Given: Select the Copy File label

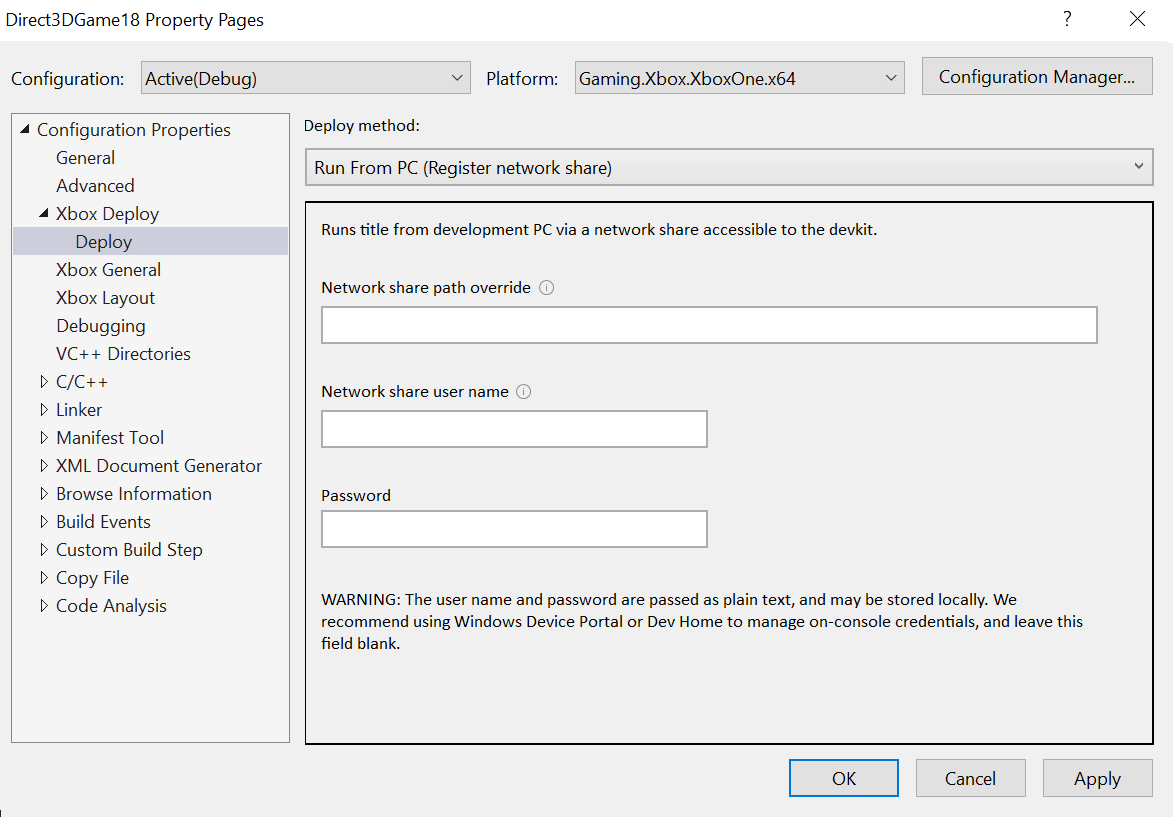Looking at the screenshot, I should click(92, 578).
